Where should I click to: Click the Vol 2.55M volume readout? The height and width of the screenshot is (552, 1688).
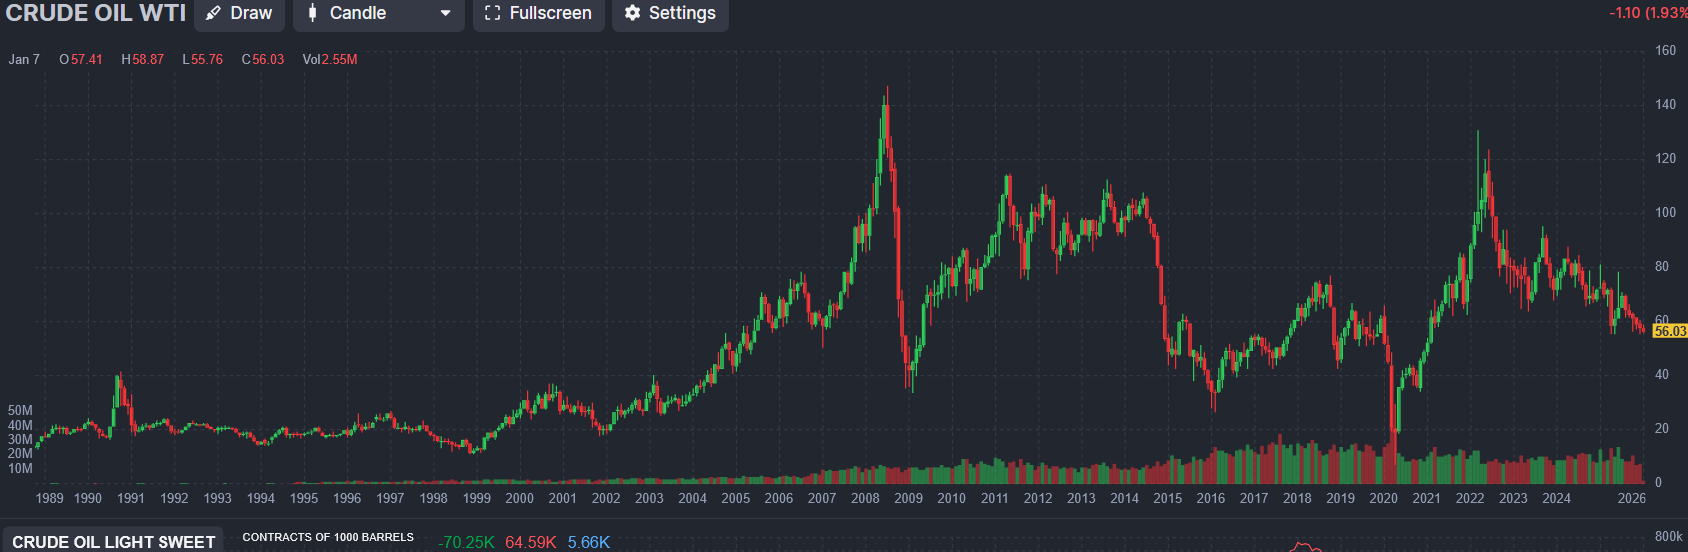coord(330,60)
